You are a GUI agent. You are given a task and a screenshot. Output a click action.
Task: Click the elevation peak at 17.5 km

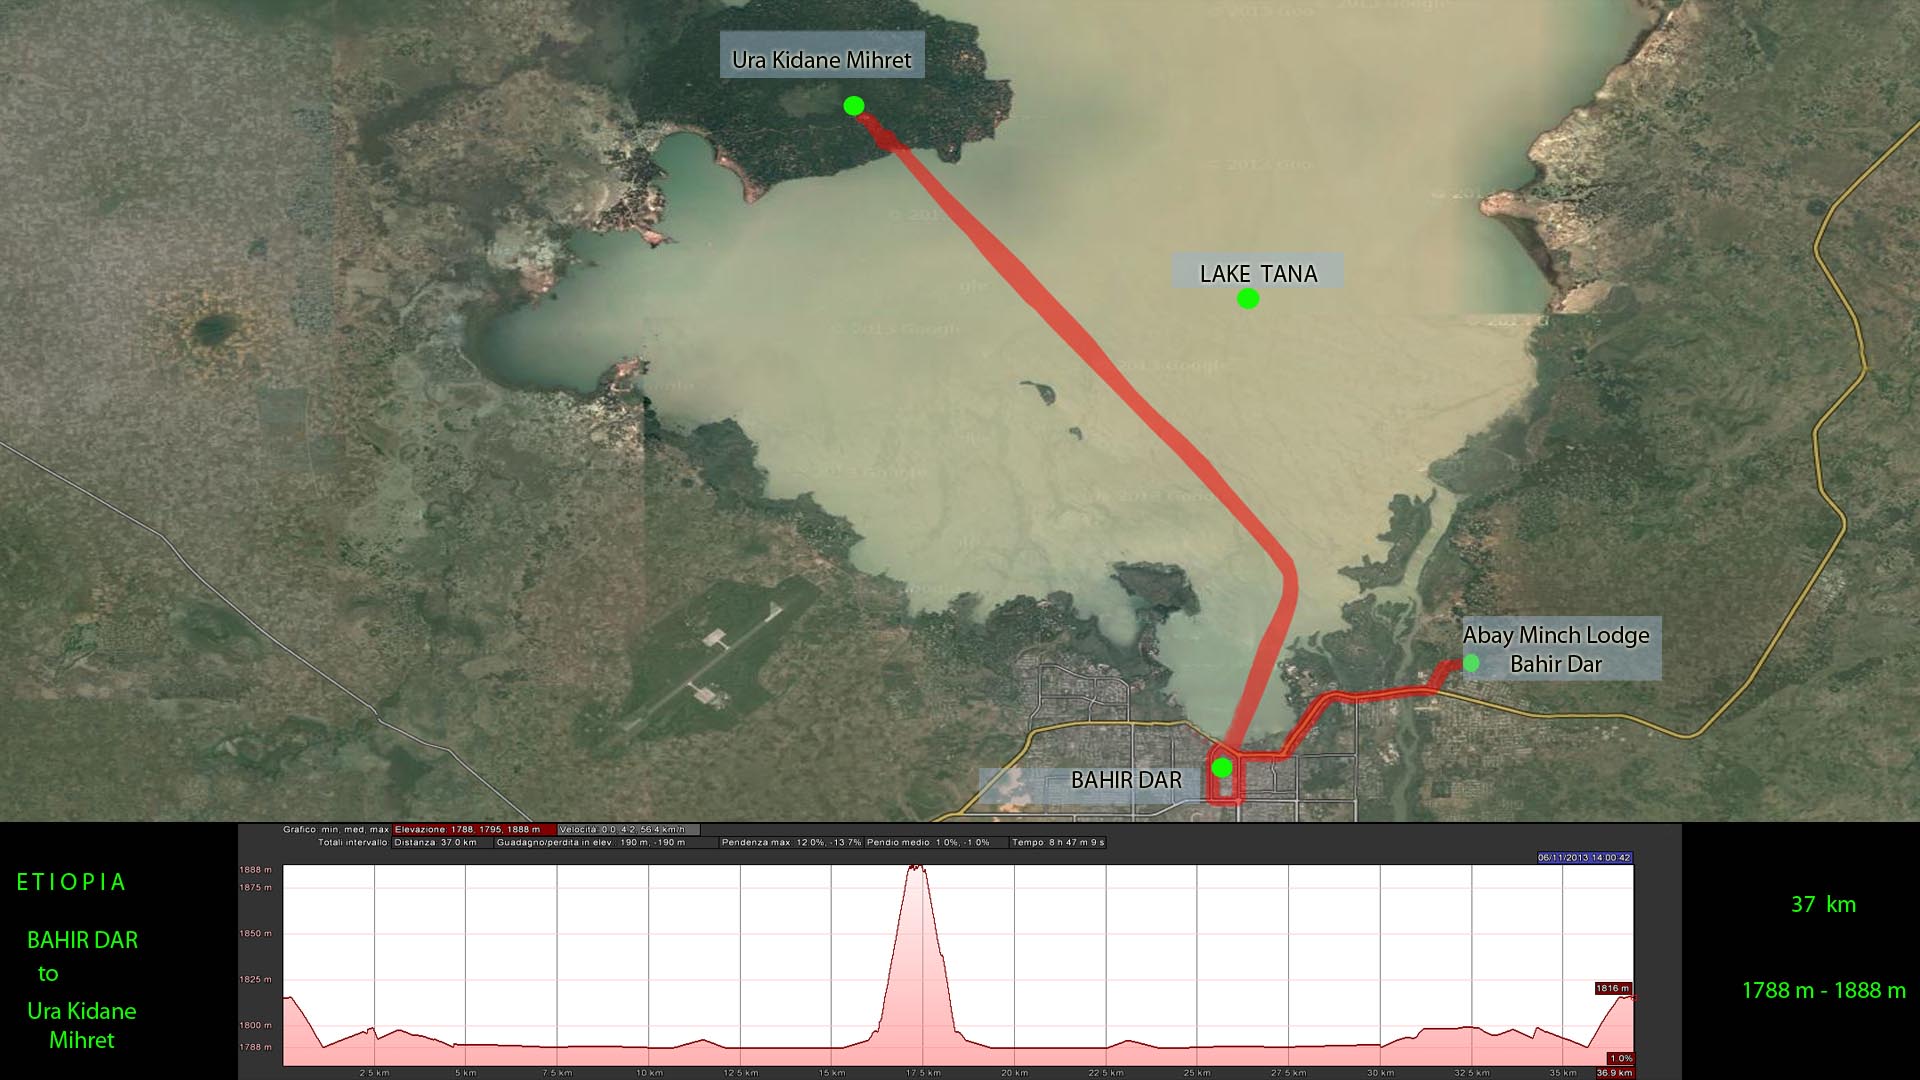[915, 869]
